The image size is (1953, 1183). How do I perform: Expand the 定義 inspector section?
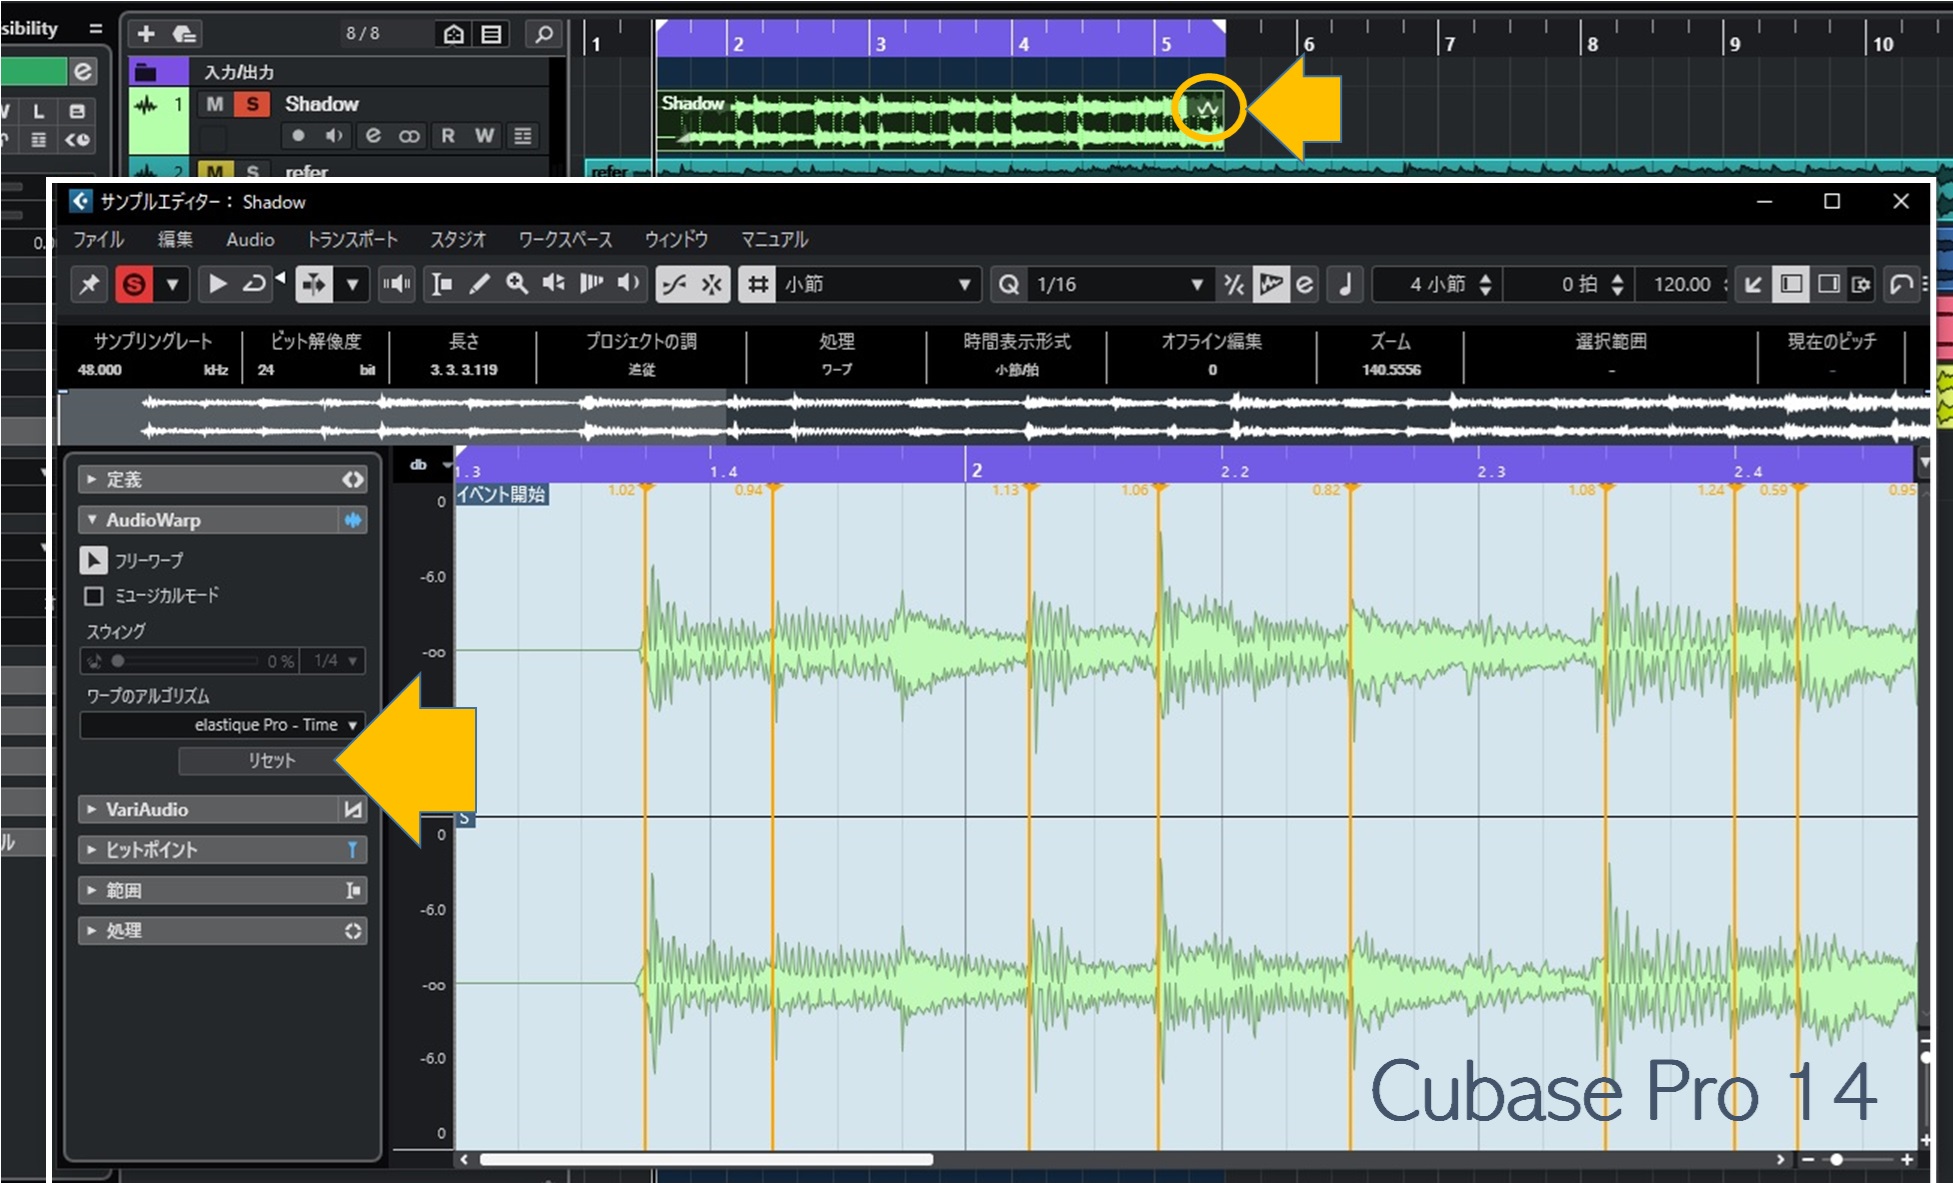(x=223, y=480)
